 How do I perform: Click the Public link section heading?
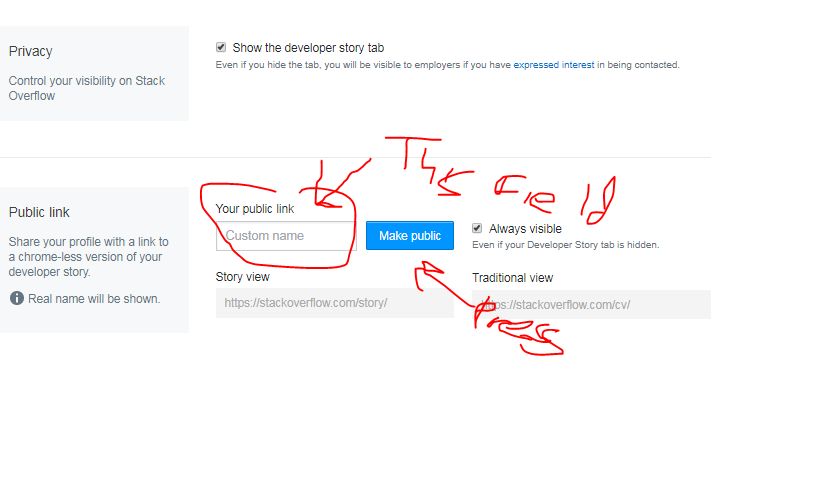(39, 212)
